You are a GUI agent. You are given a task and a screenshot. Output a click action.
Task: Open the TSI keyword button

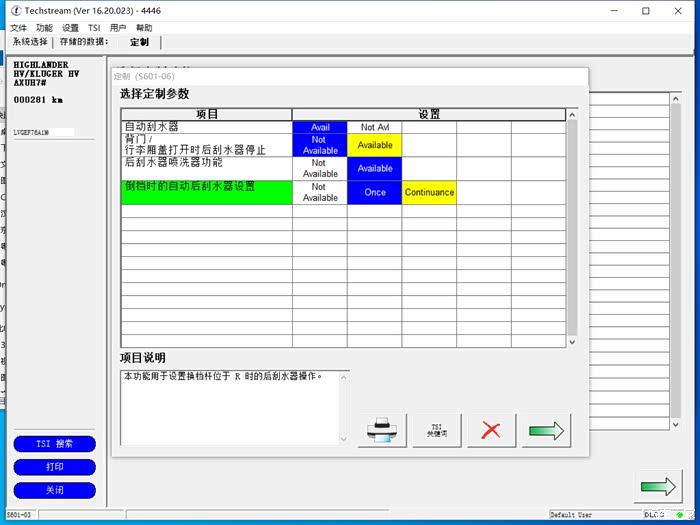(437, 430)
